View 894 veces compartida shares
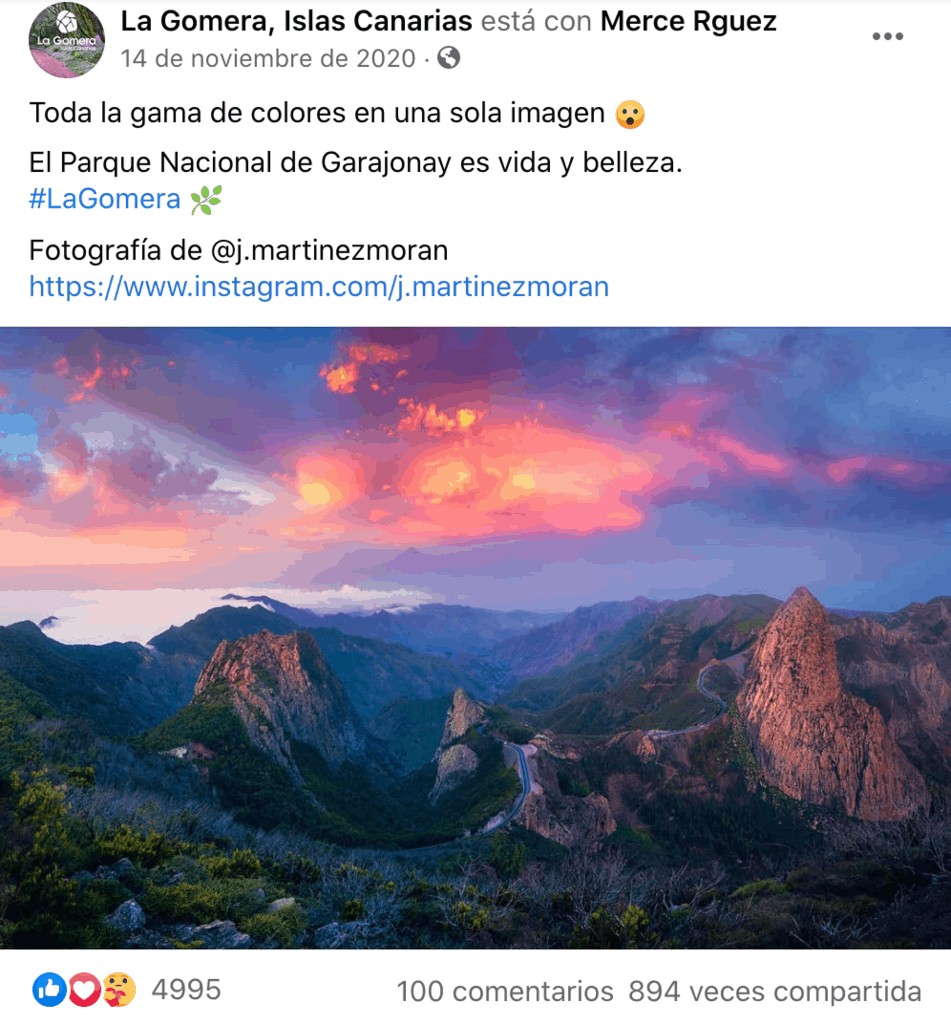 775,991
